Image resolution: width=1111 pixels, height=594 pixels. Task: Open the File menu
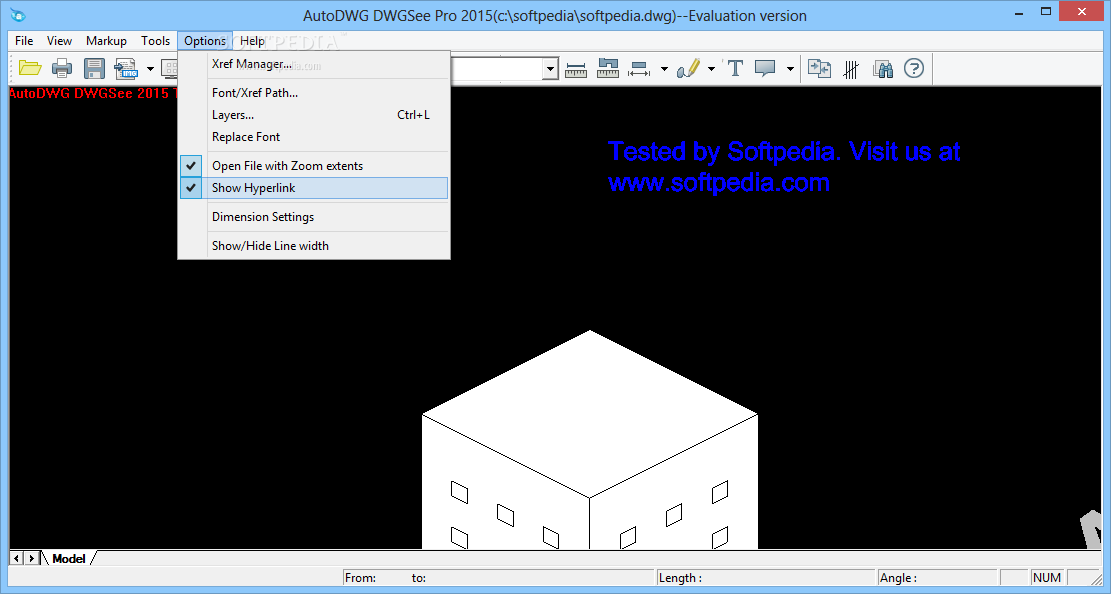tap(24, 41)
